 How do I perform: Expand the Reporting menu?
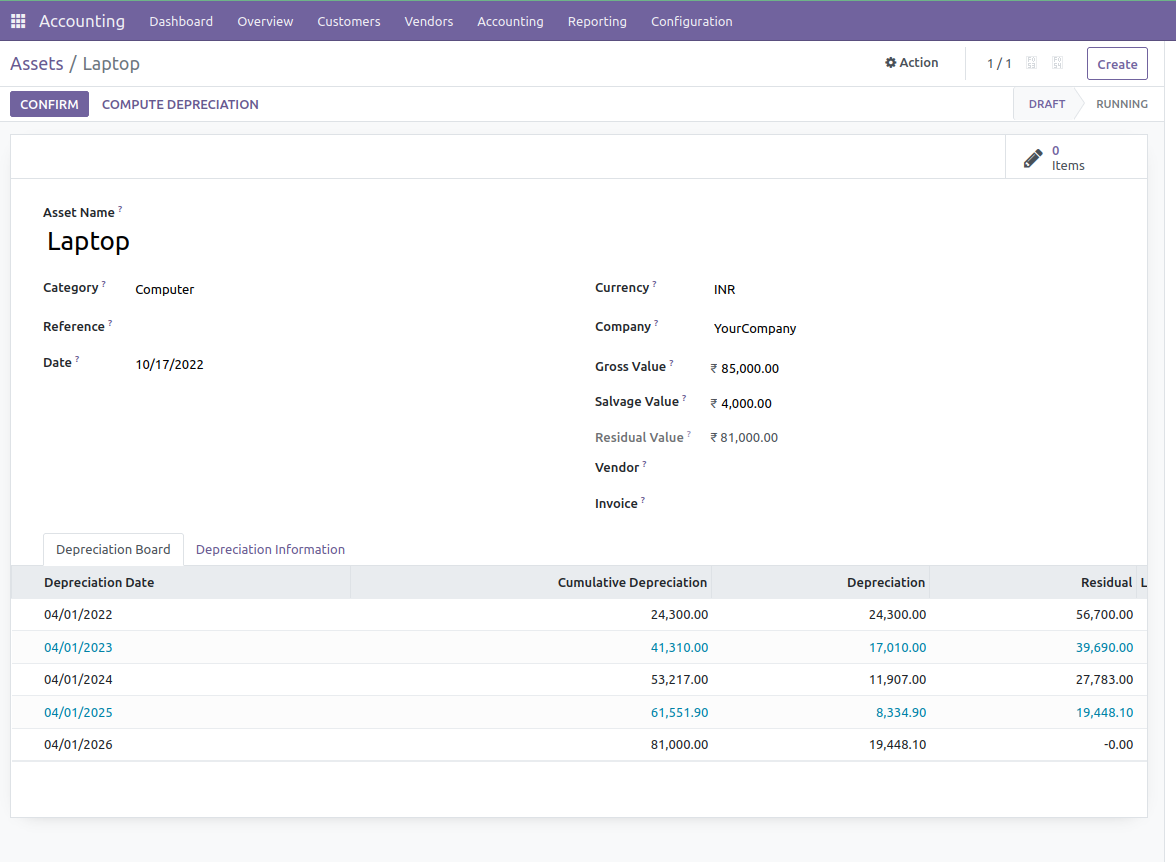click(x=597, y=21)
